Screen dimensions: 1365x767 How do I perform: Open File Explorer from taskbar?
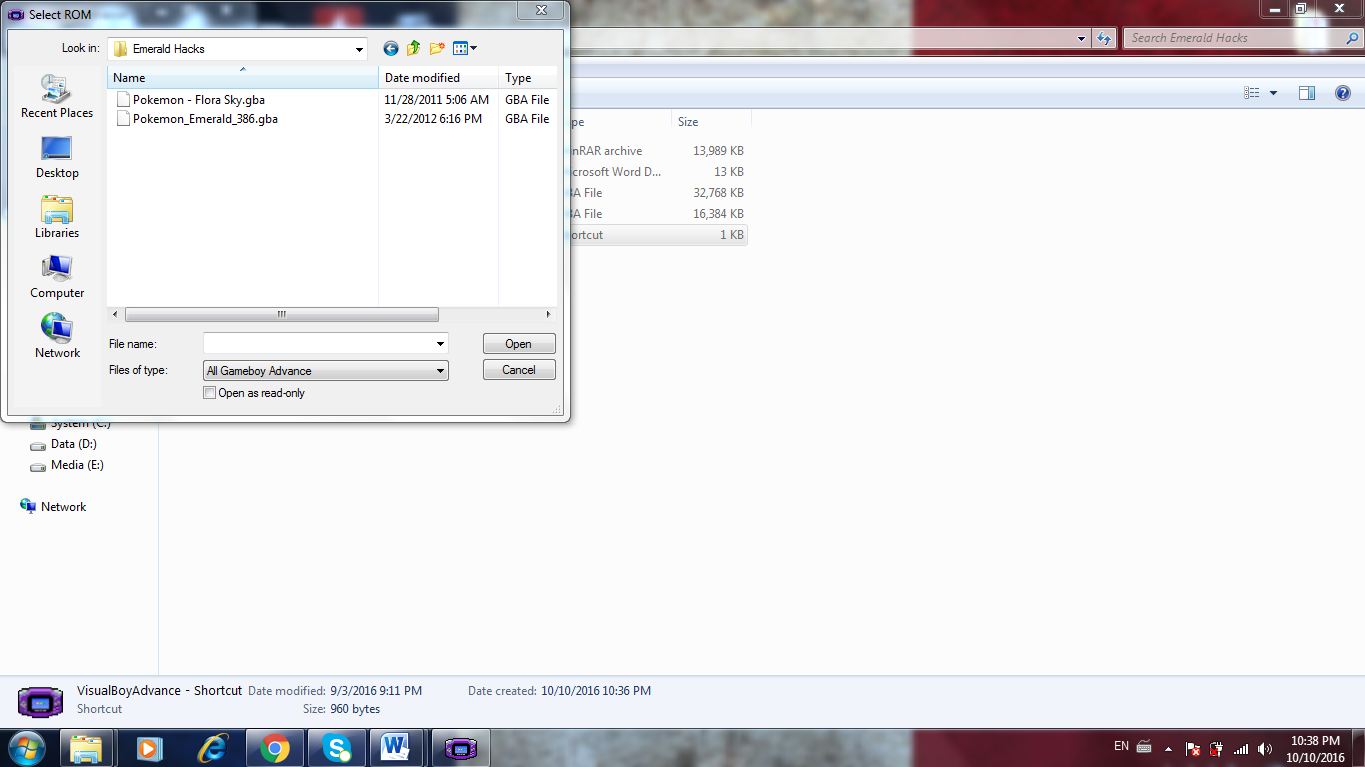(x=86, y=748)
